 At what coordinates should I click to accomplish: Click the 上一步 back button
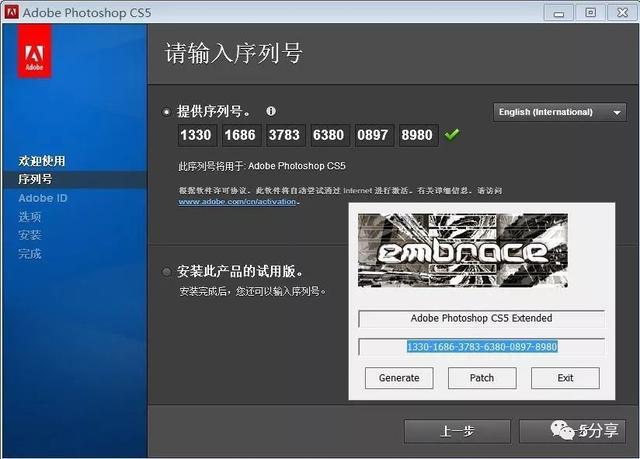coord(458,431)
